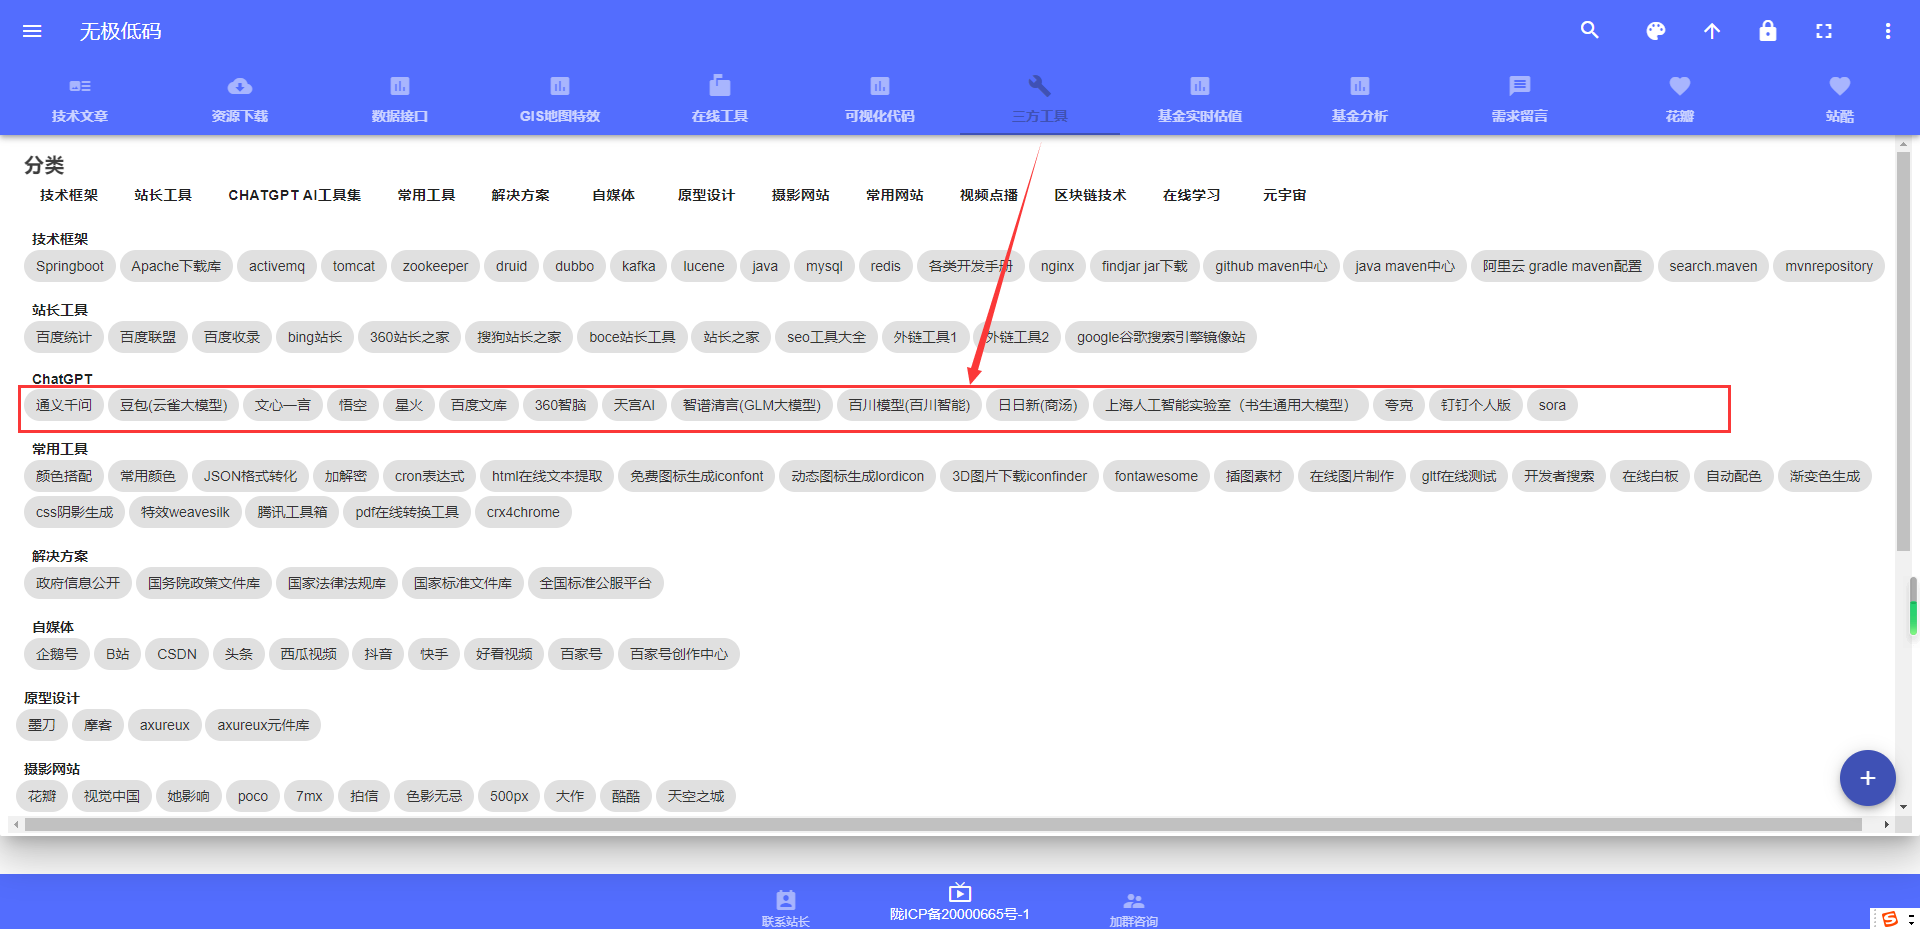Select the 视频点播 category tab
1920x929 pixels.
[x=989, y=195]
